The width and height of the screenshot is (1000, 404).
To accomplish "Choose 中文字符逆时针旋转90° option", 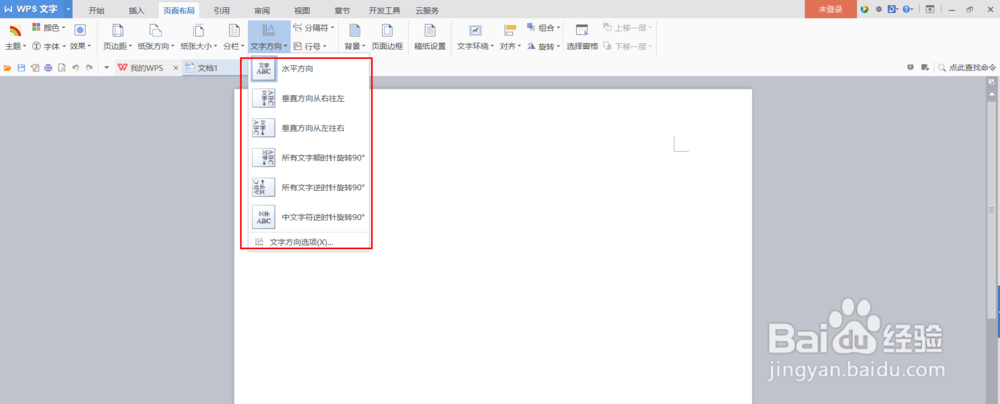I will [309, 217].
